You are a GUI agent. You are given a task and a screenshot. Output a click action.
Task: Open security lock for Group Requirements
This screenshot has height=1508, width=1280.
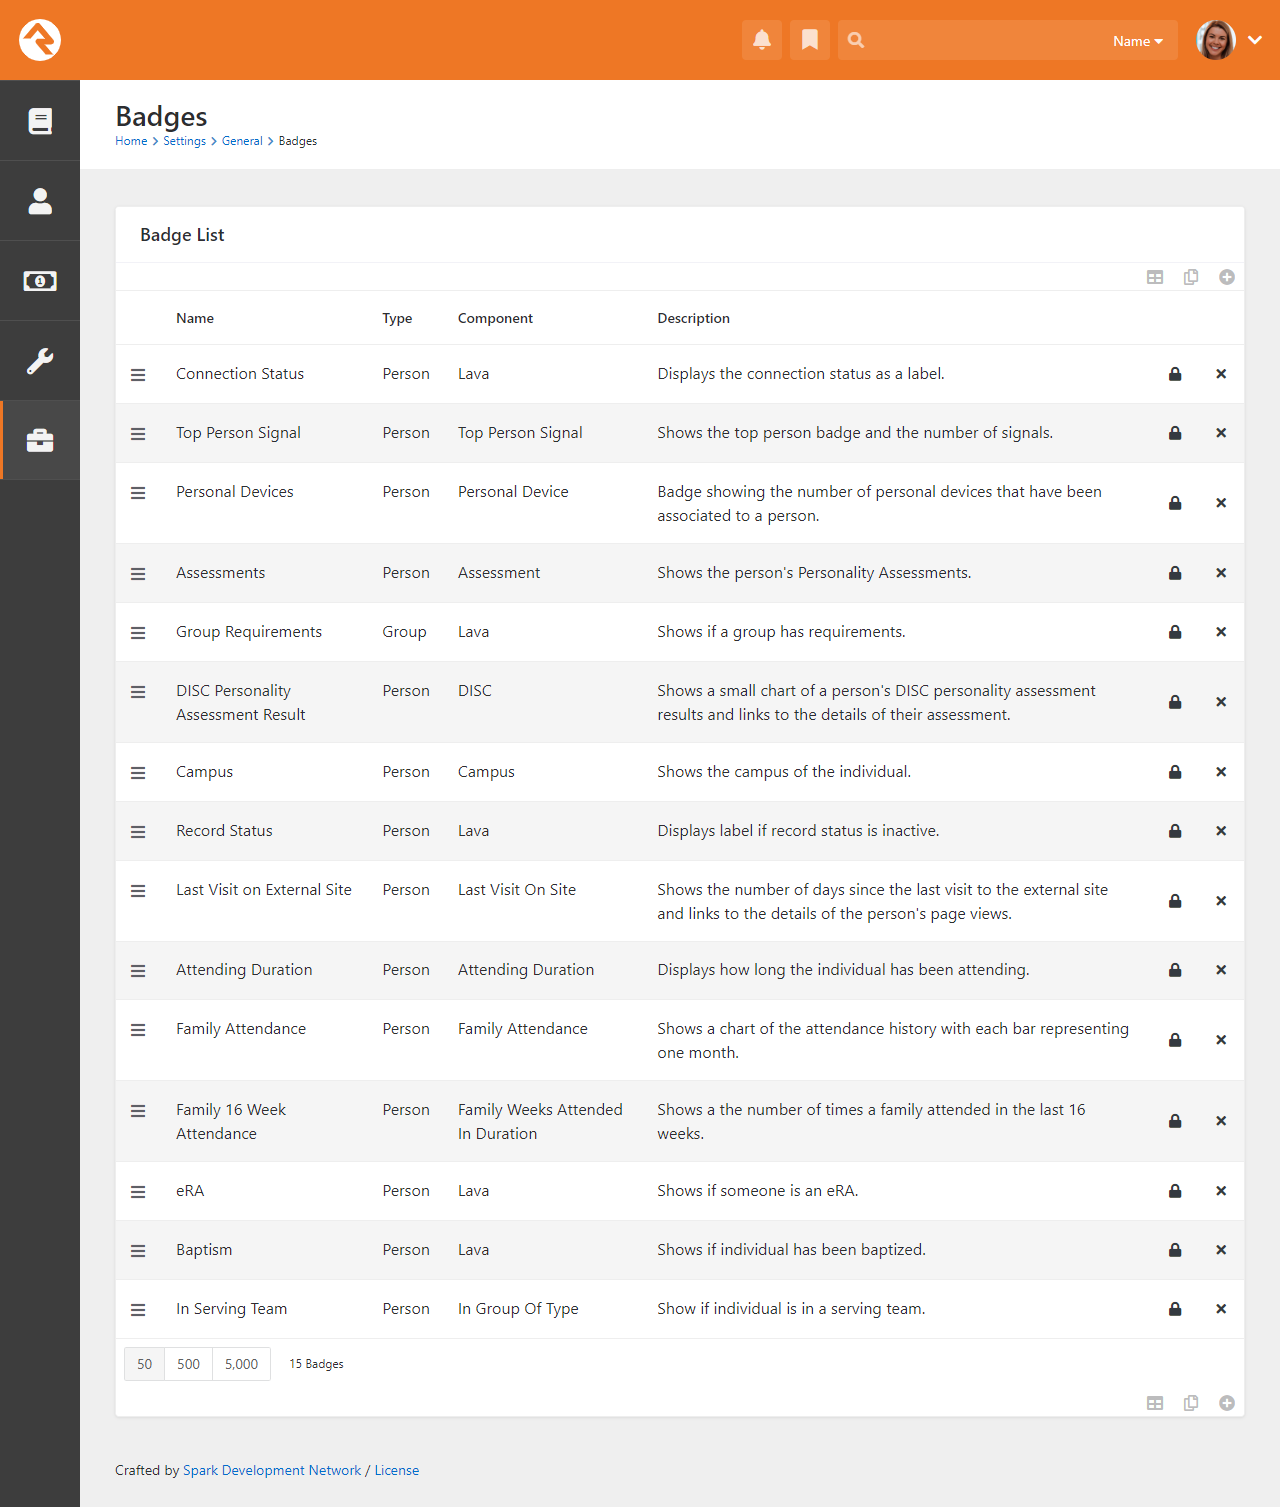point(1175,632)
